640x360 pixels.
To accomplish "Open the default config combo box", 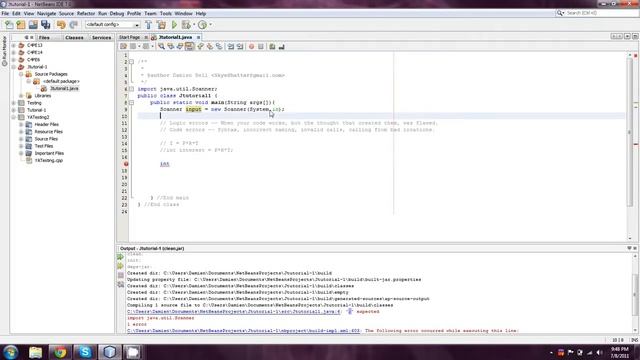I will coord(112,25).
